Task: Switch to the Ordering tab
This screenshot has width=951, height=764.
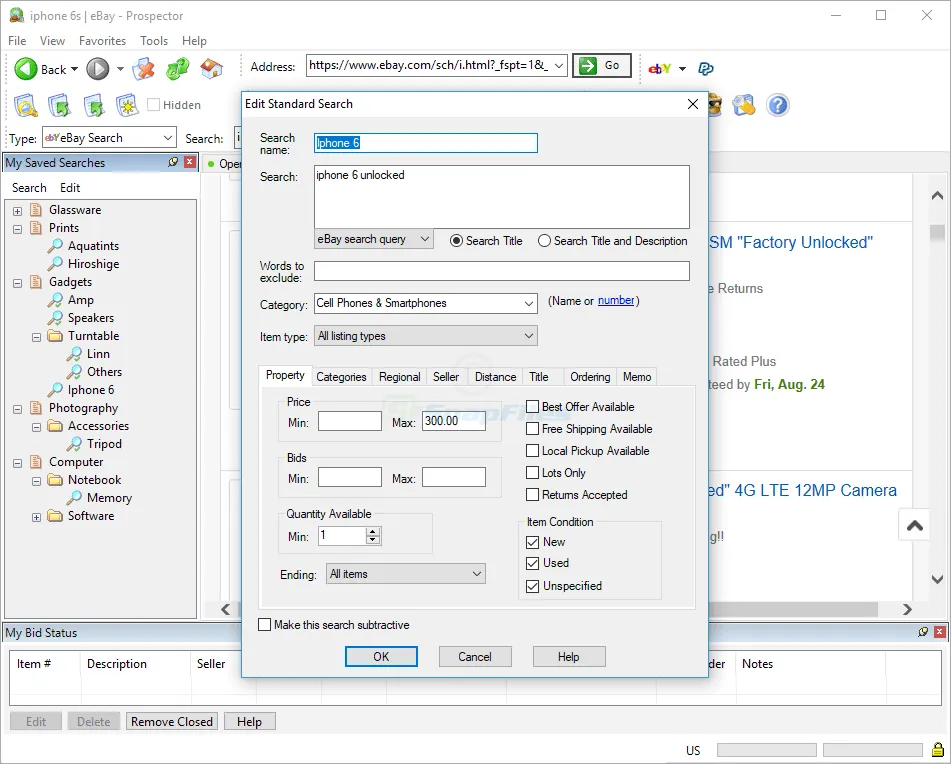Action: pyautogui.click(x=590, y=377)
